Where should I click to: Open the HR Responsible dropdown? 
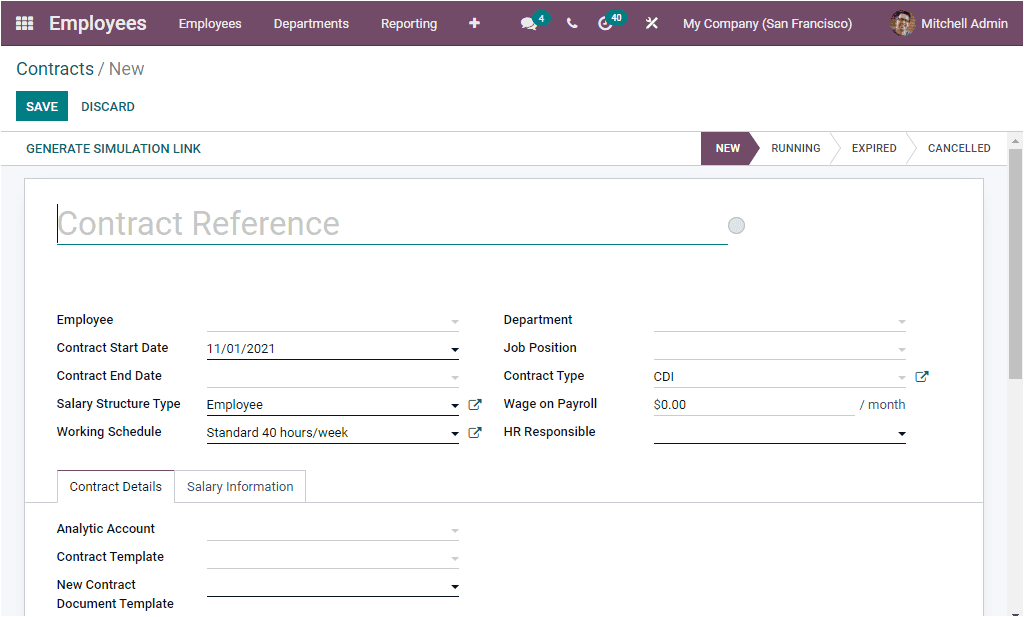tap(901, 433)
